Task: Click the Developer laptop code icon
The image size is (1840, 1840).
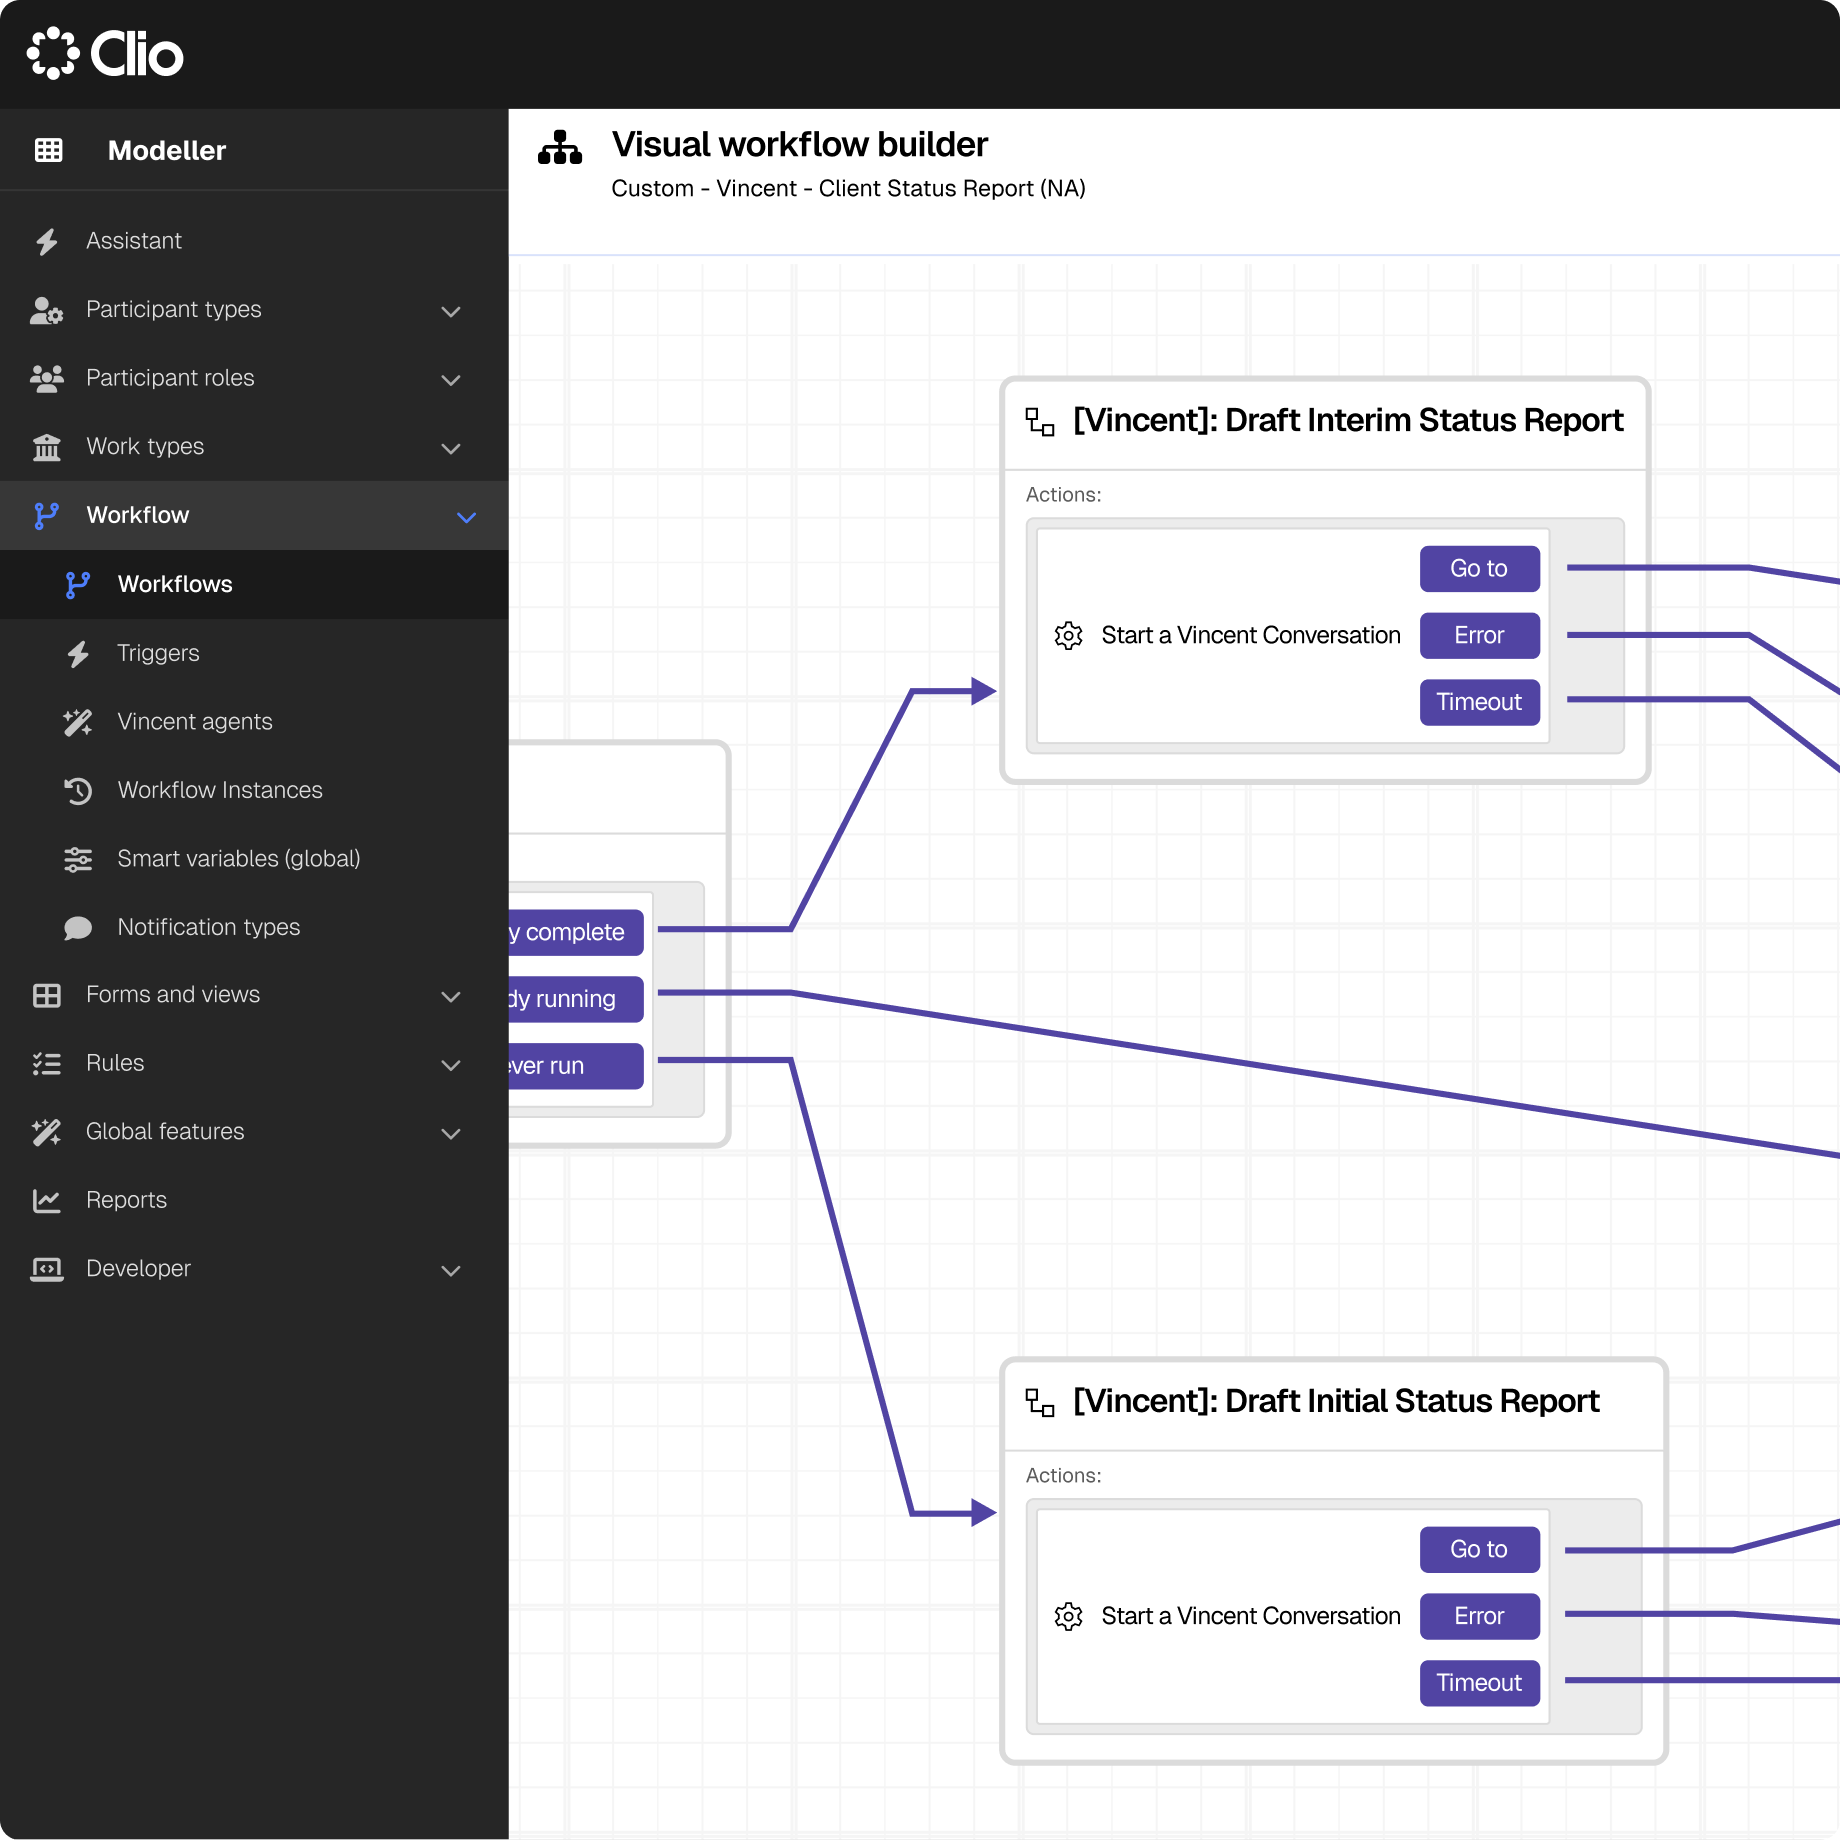Action: (47, 1269)
